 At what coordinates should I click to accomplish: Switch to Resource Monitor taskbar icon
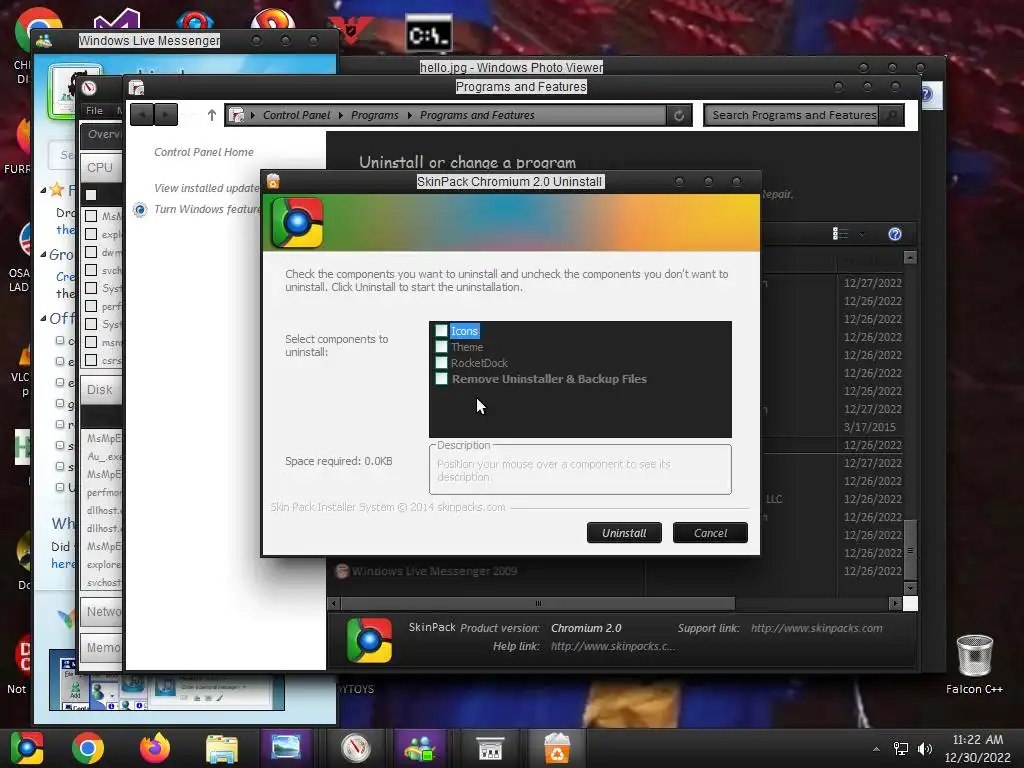355,748
